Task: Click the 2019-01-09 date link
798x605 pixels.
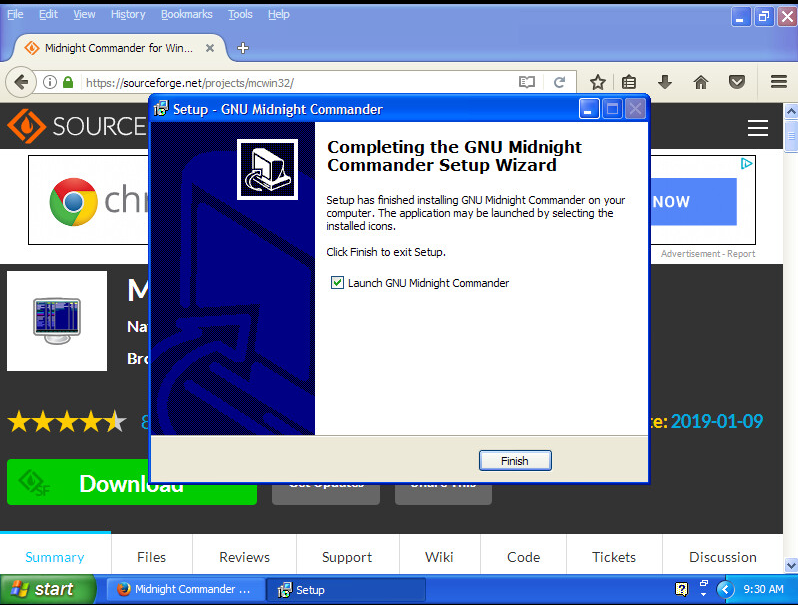Action: (717, 421)
